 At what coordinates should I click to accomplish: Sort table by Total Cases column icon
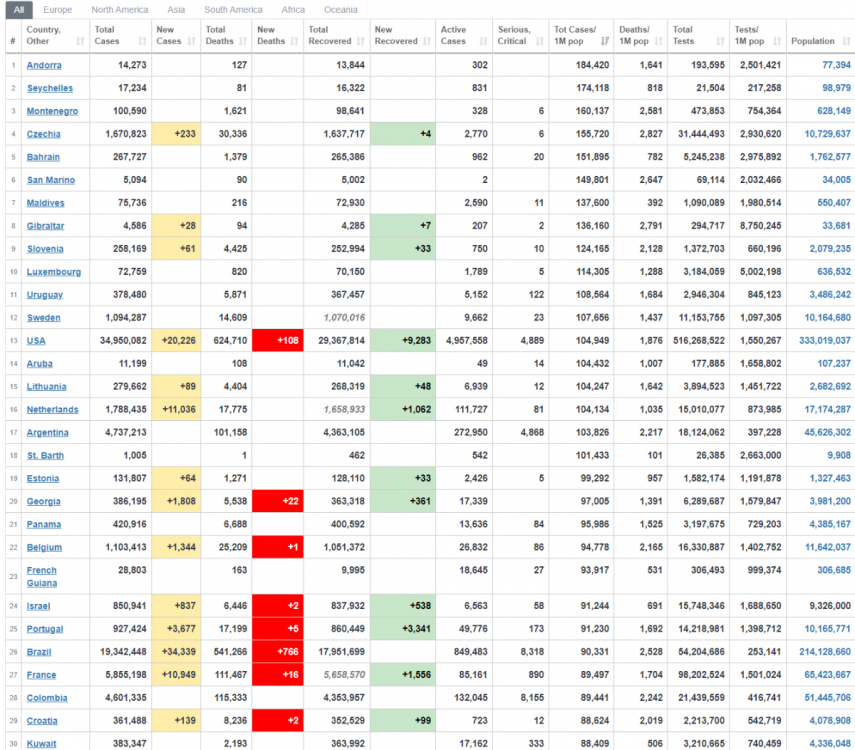click(x=142, y=42)
